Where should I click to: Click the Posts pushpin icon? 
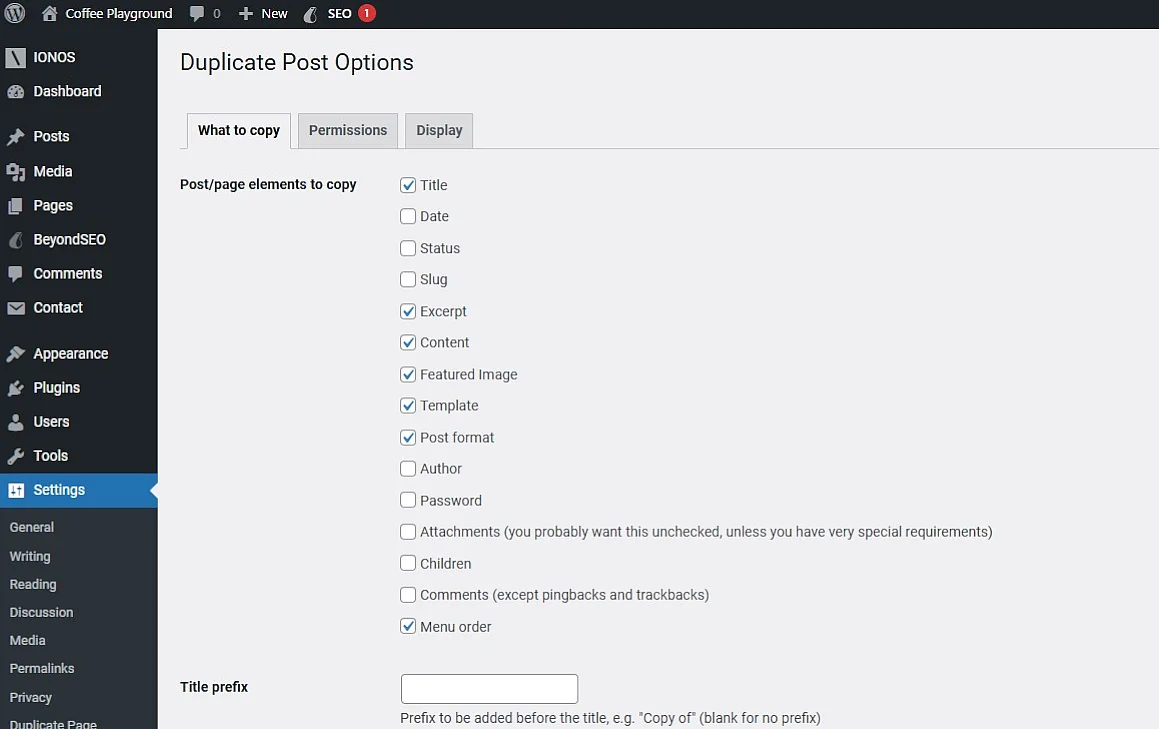(x=16, y=137)
